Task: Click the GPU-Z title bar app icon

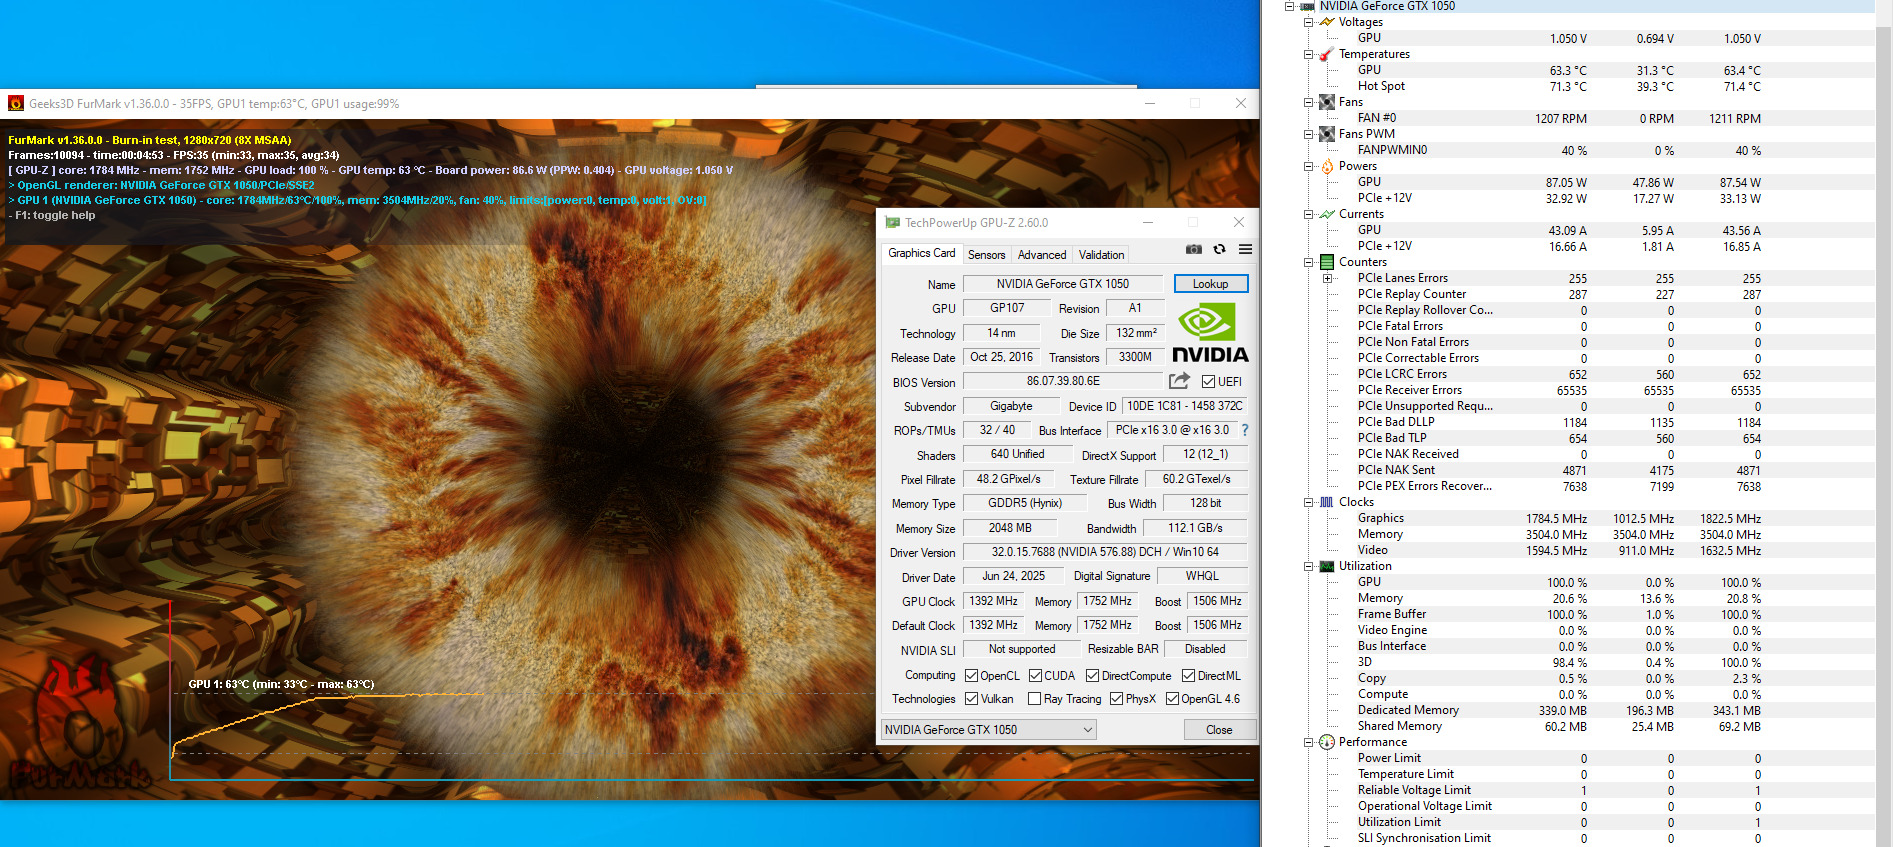Action: click(x=892, y=222)
